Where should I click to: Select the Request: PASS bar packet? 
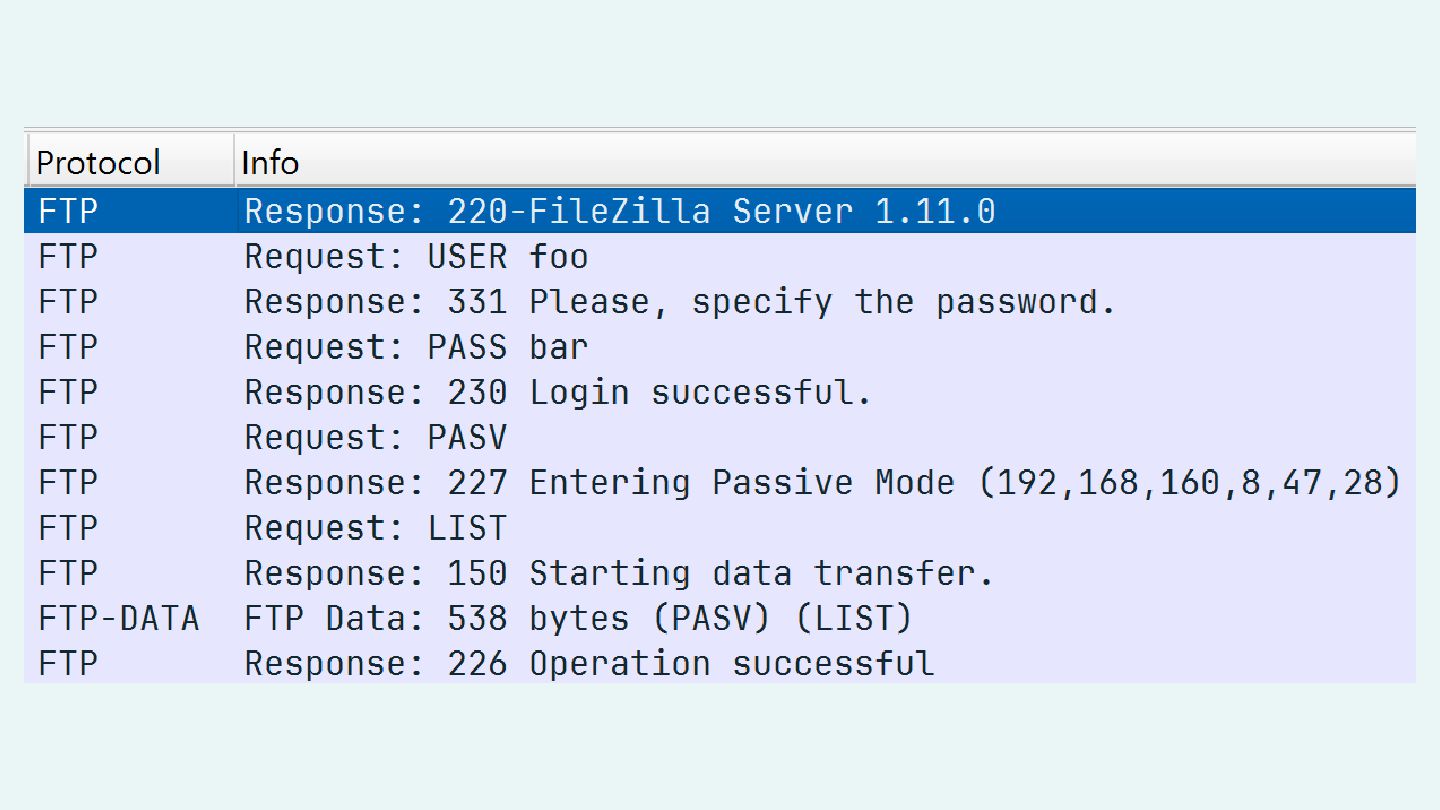(x=720, y=347)
